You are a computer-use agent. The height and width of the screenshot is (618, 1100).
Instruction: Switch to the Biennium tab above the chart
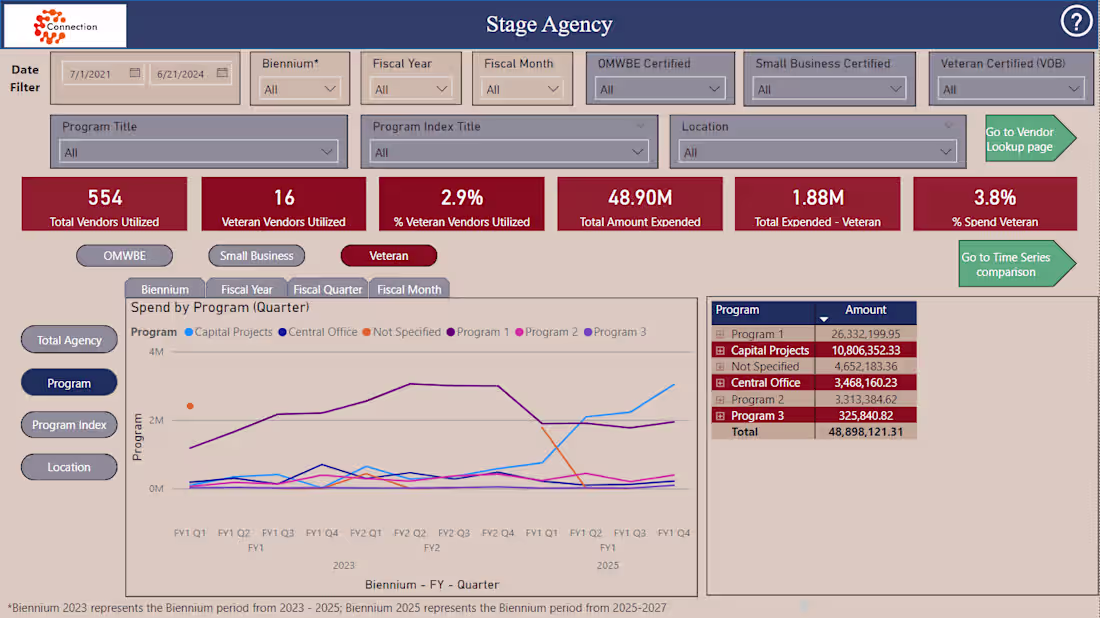[x=164, y=288]
